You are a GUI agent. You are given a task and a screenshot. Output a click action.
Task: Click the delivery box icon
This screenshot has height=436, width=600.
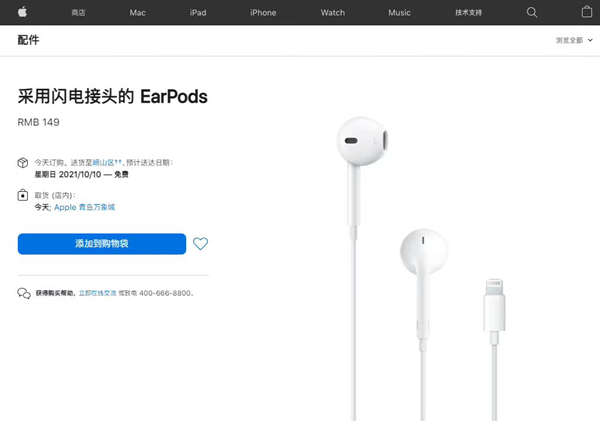23,163
